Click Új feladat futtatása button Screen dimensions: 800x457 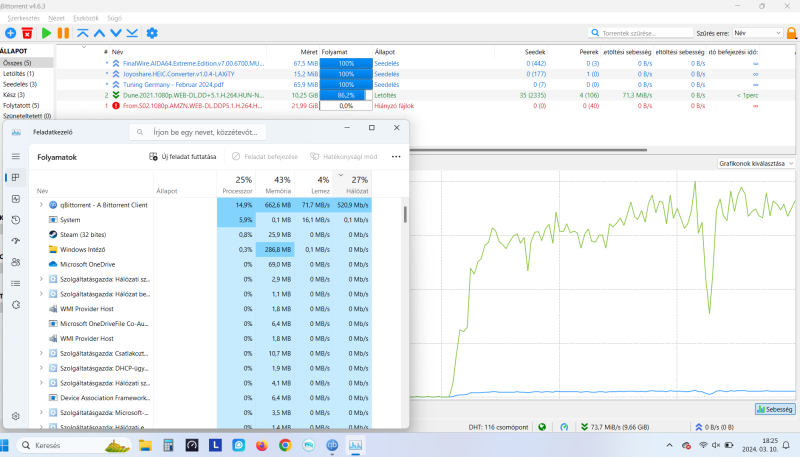pos(183,157)
